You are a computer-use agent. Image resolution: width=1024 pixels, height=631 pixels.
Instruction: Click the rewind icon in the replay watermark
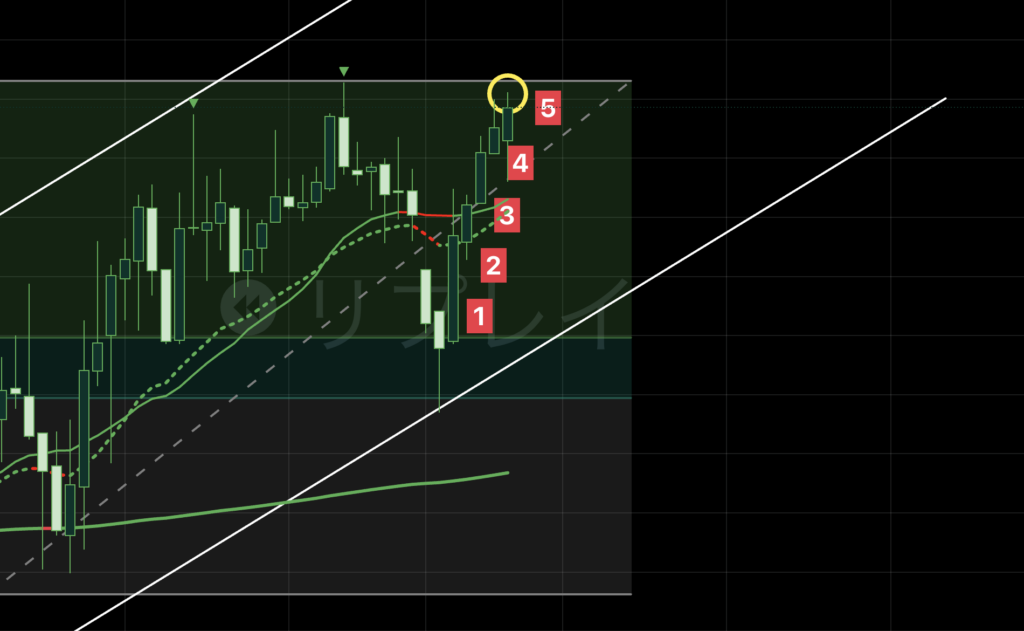click(x=249, y=306)
